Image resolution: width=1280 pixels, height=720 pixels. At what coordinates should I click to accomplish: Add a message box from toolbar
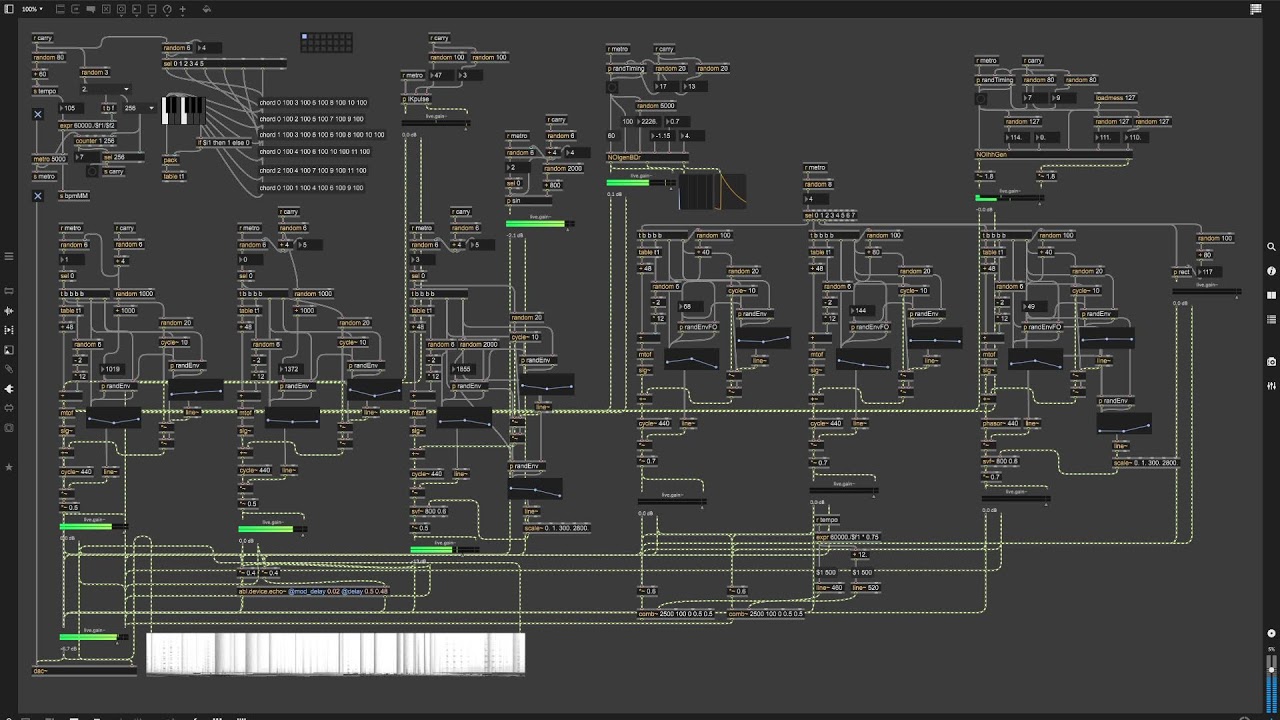click(x=76, y=9)
